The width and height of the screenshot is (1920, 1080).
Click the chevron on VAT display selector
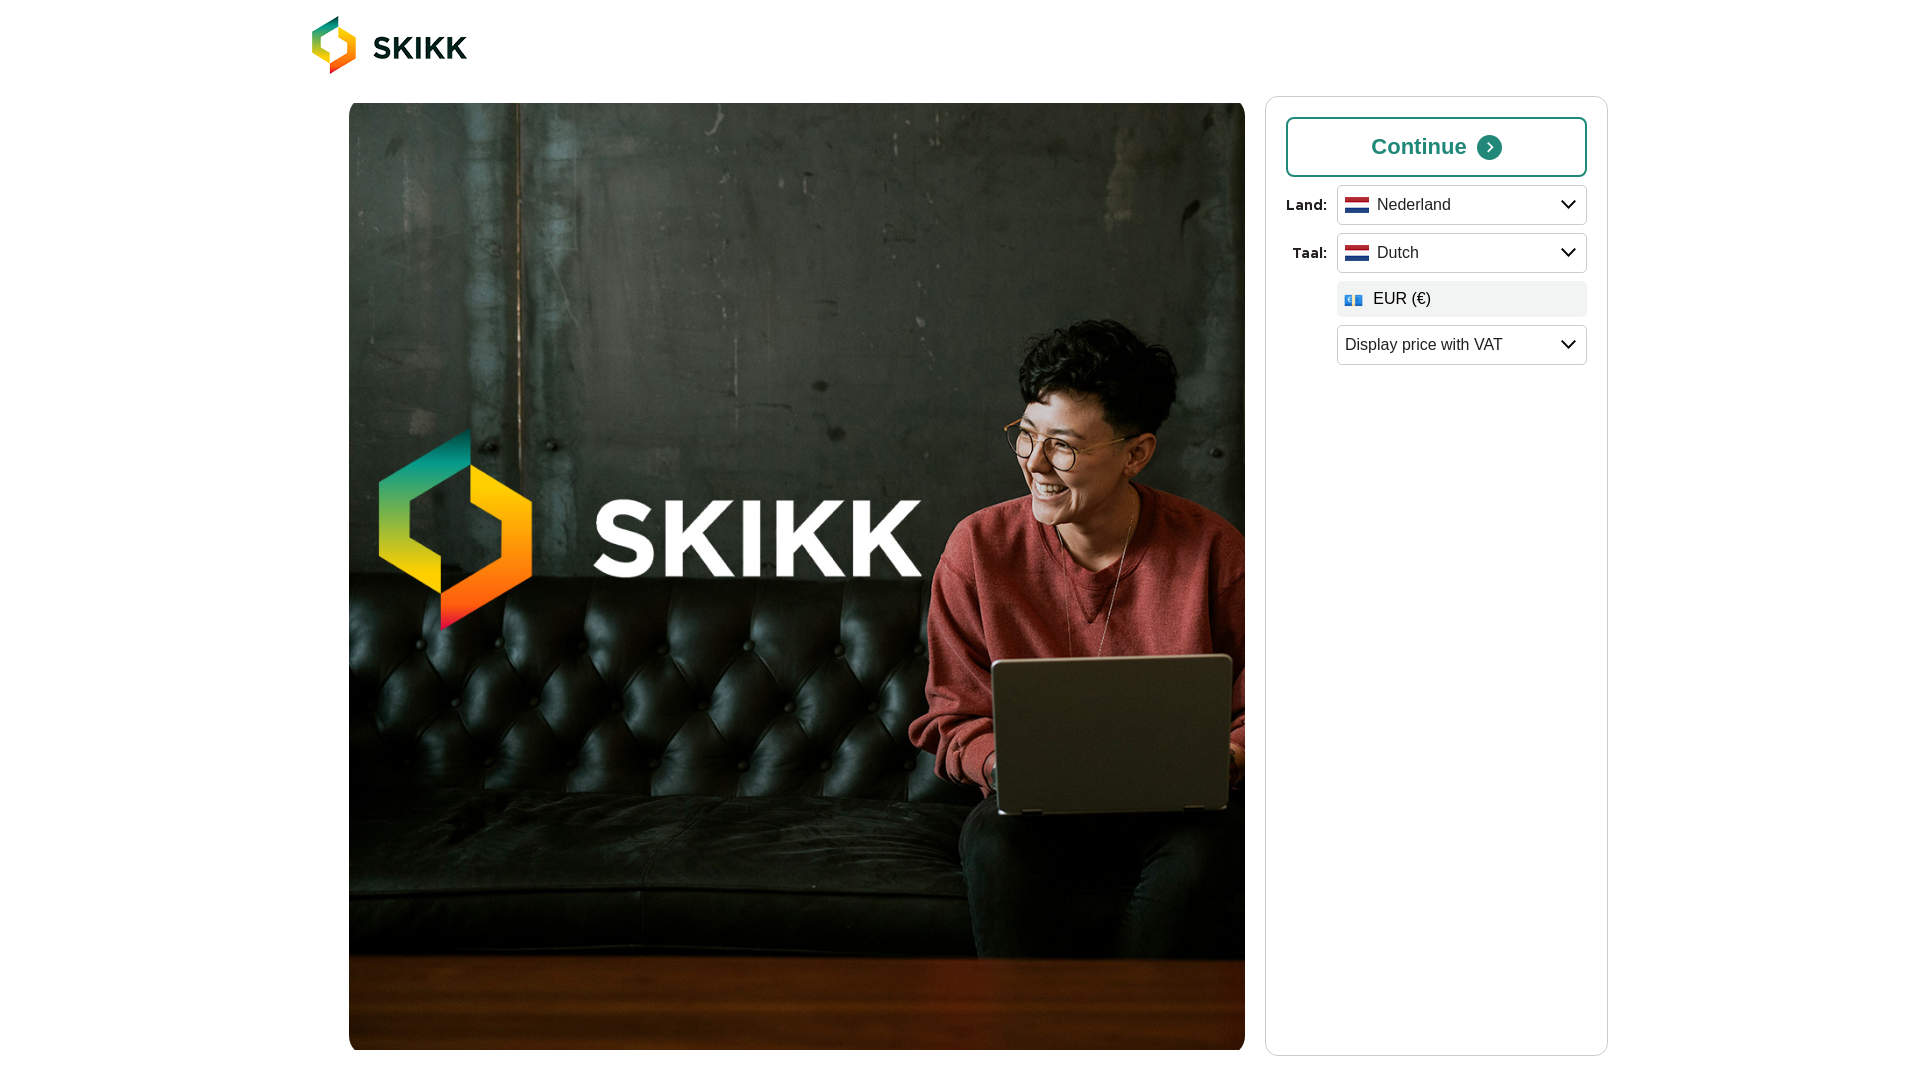(1568, 345)
